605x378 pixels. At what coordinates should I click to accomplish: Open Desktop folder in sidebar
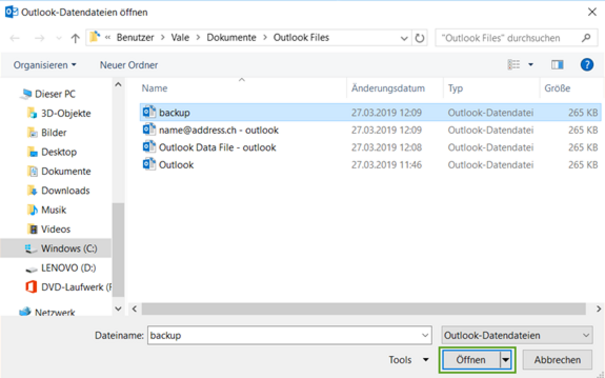pos(59,152)
